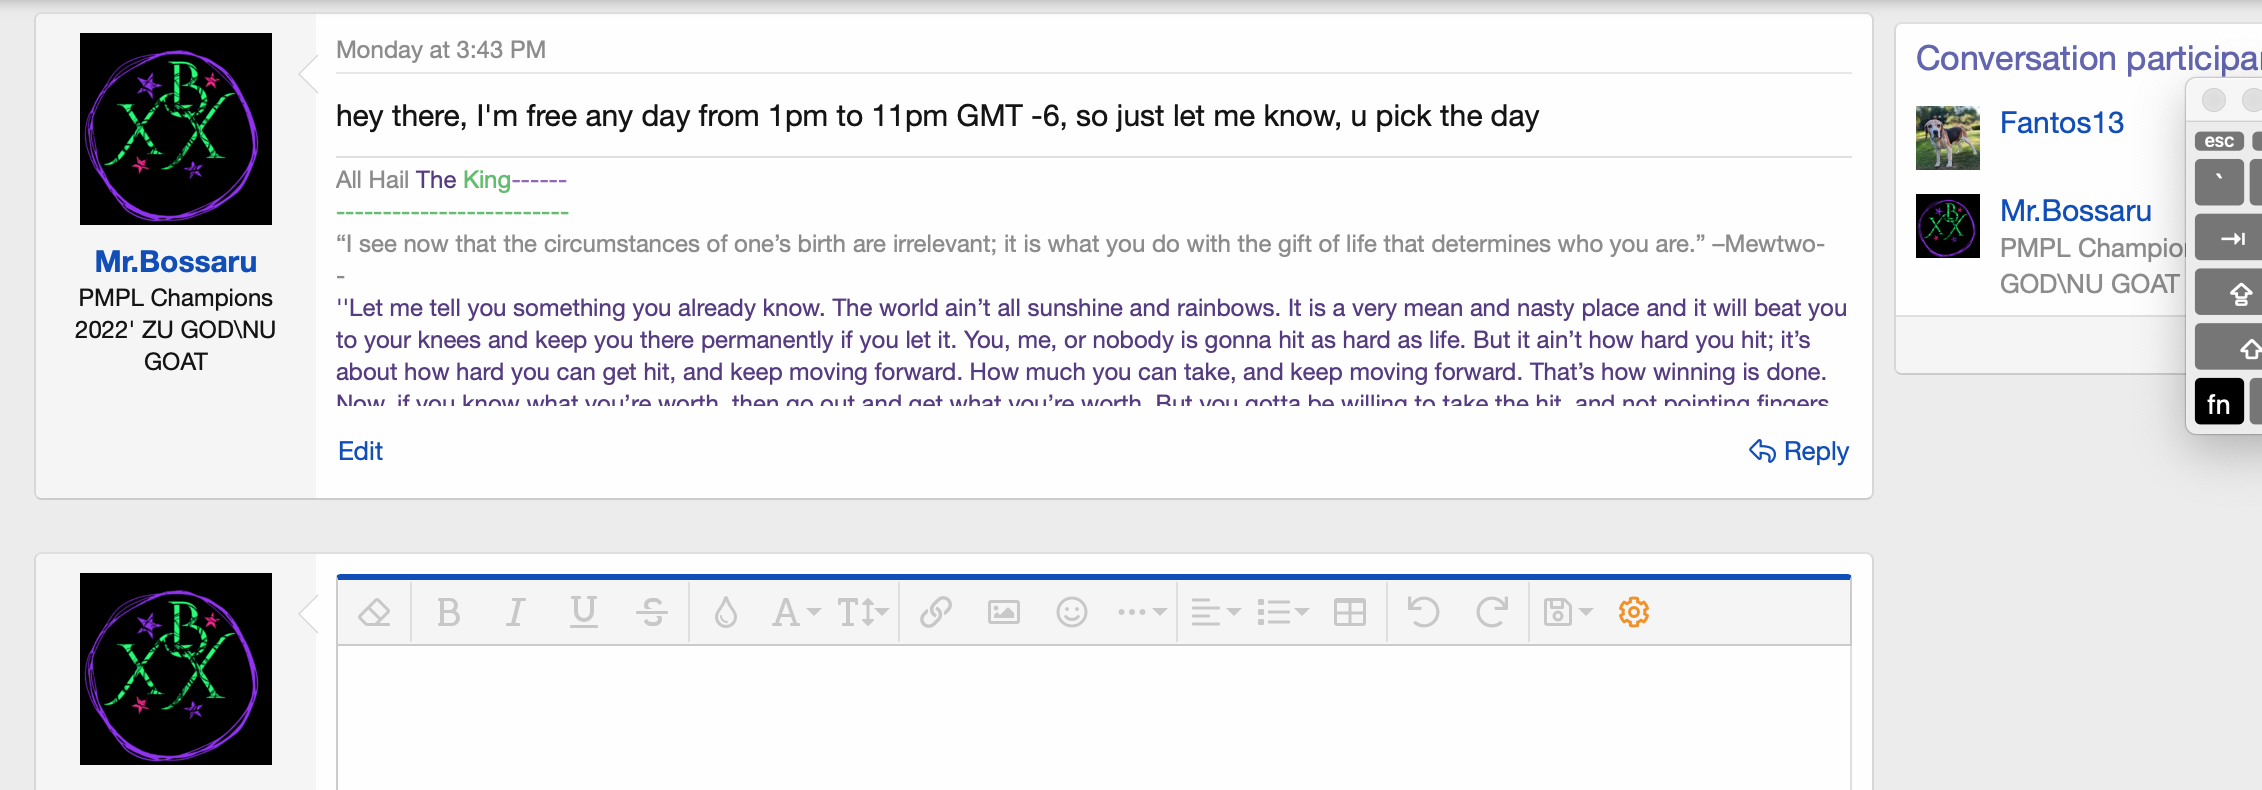The image size is (2262, 790).
Task: Click the orange gear BB code toggle
Action: (x=1633, y=612)
